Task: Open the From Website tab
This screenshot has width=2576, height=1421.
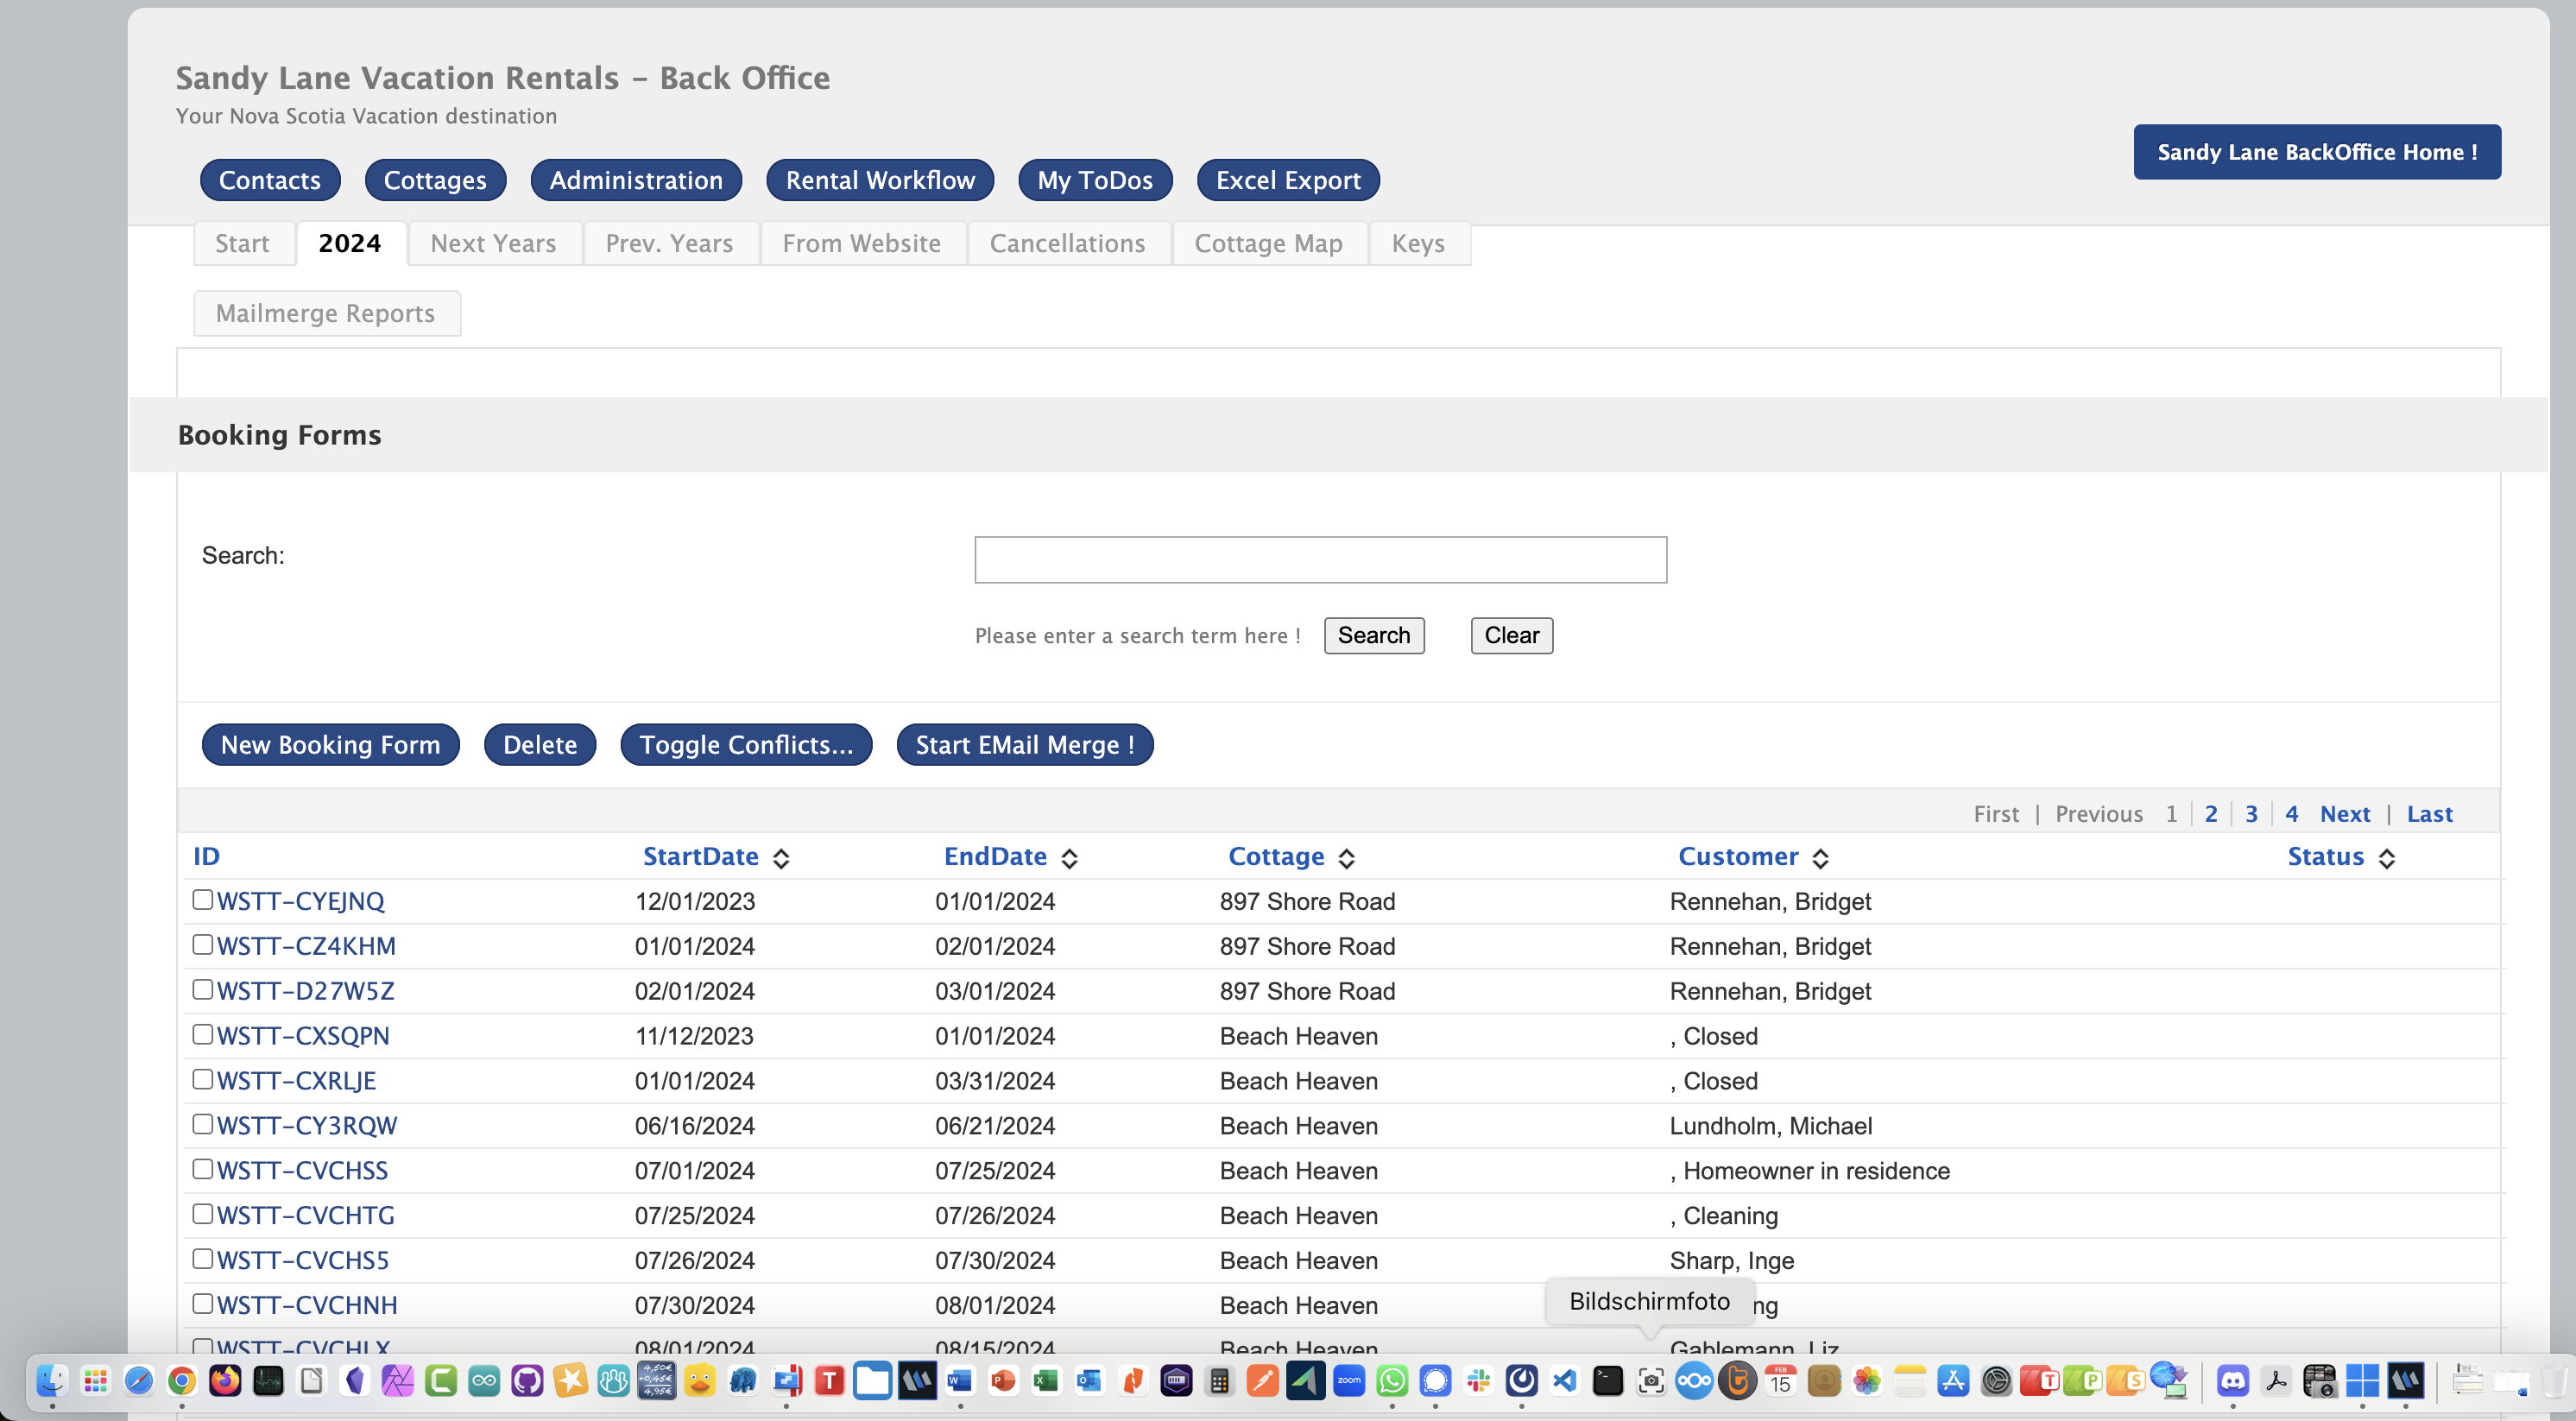Action: click(x=862, y=243)
